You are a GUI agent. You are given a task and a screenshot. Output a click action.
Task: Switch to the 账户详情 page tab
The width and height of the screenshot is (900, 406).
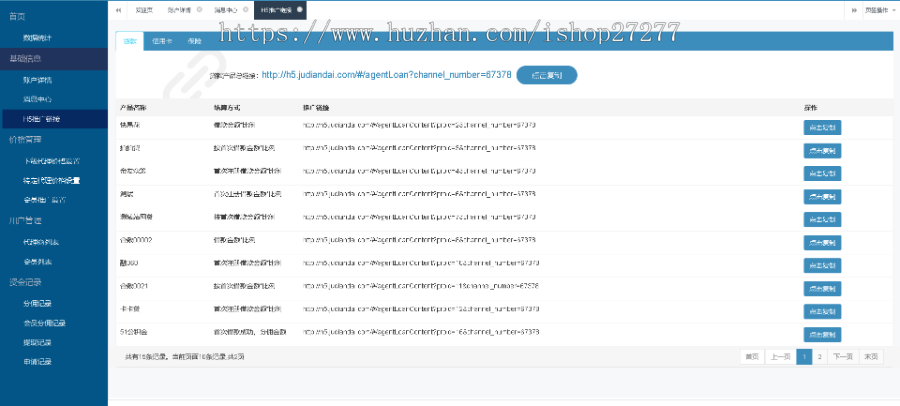(x=179, y=10)
